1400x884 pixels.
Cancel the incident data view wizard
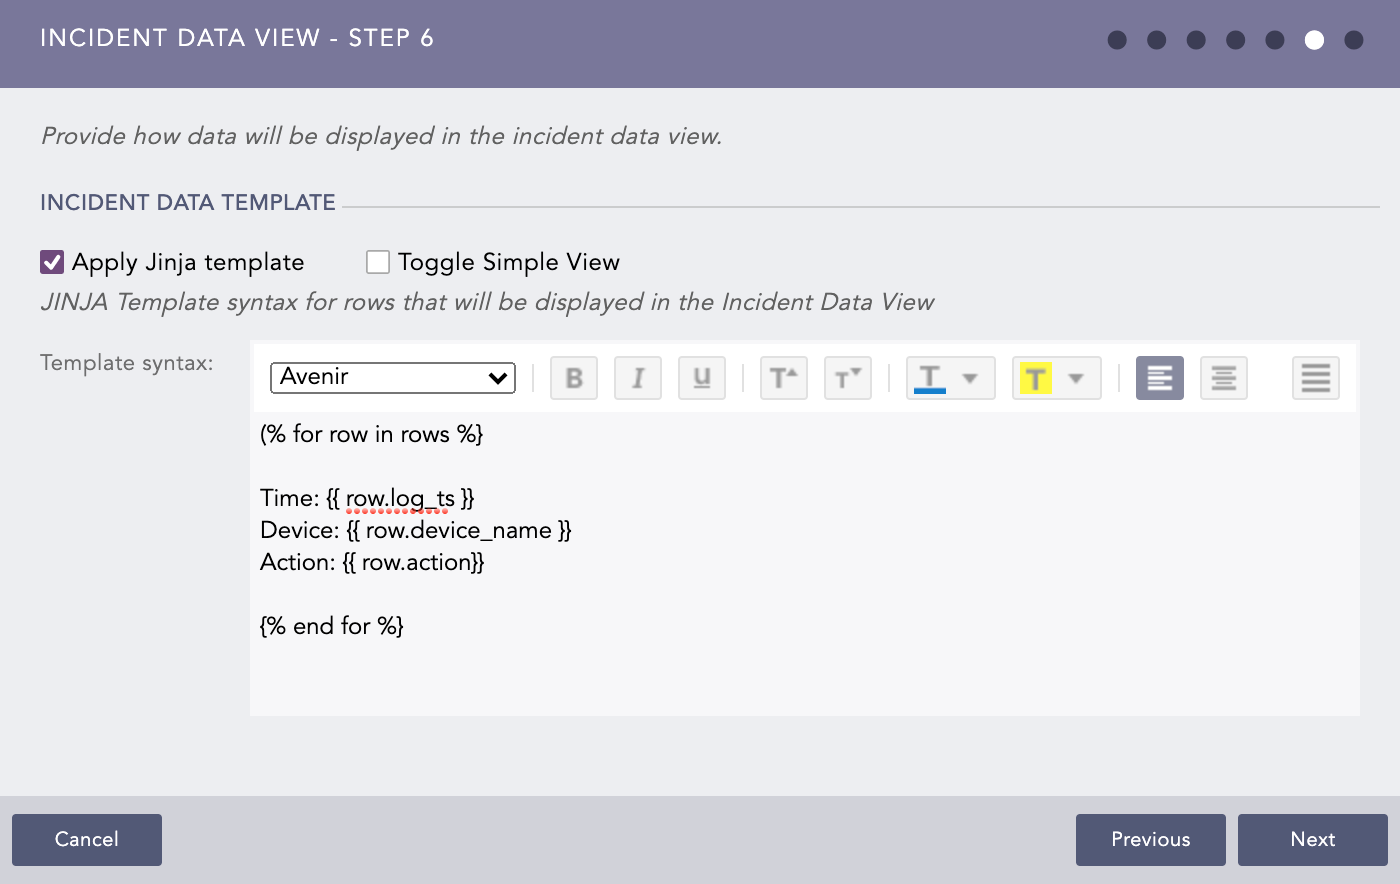(86, 839)
